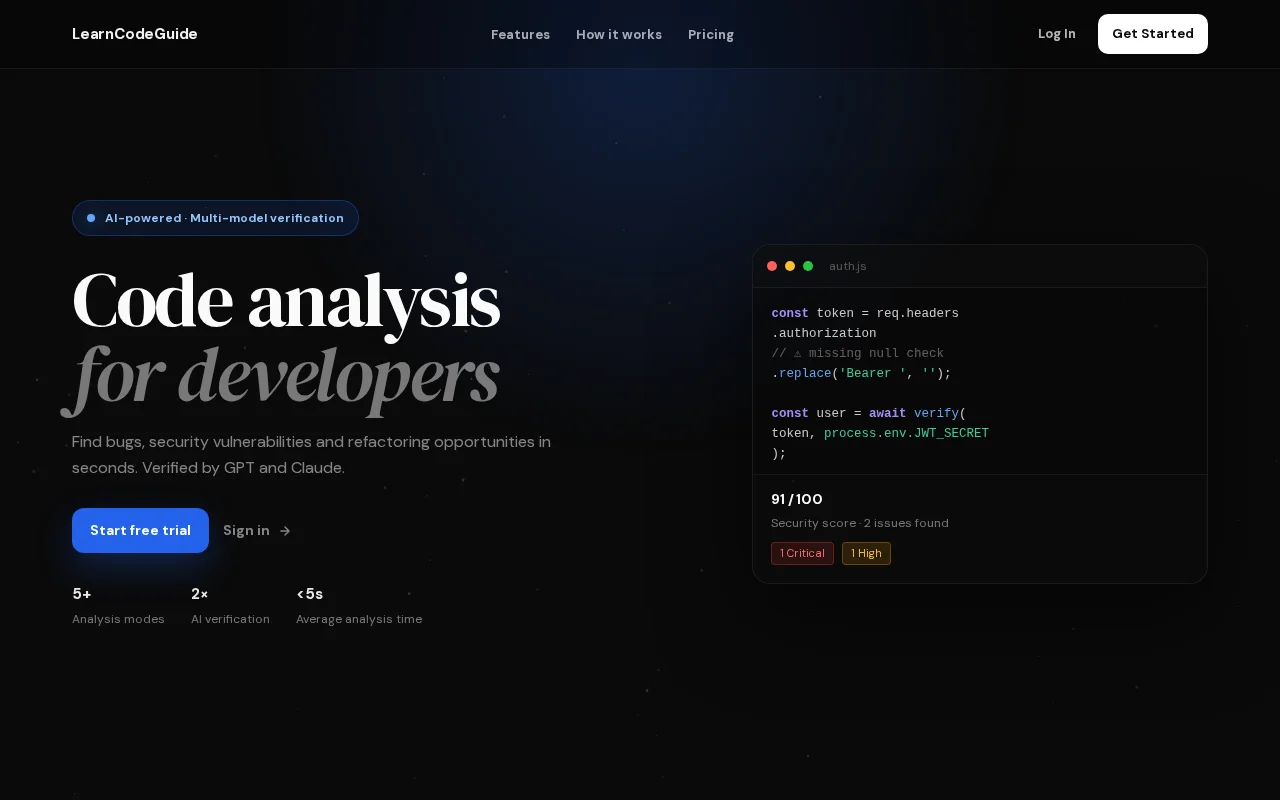Click 'const token = req.headers' code line
Screen dimensions: 1280x800
865,313
